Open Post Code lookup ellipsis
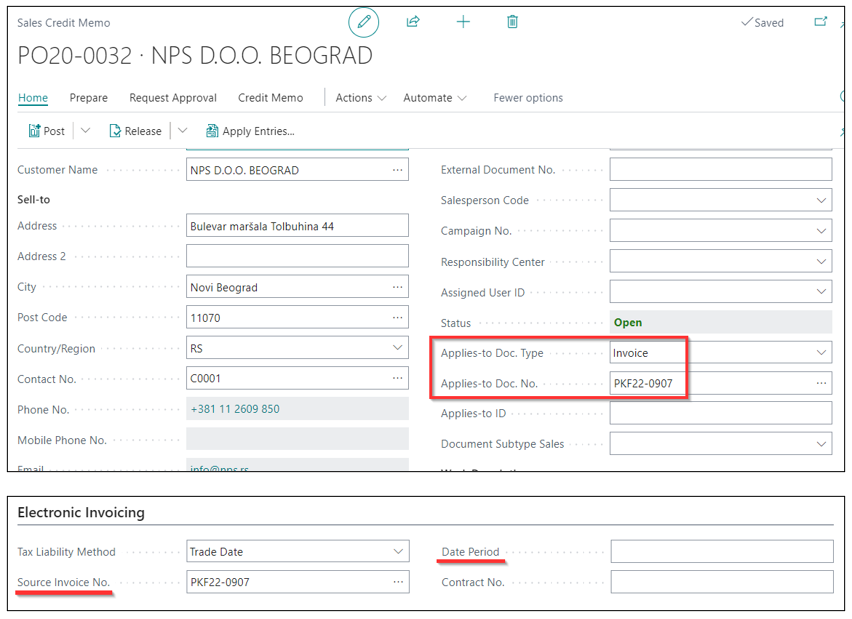The image size is (852, 619). click(398, 317)
